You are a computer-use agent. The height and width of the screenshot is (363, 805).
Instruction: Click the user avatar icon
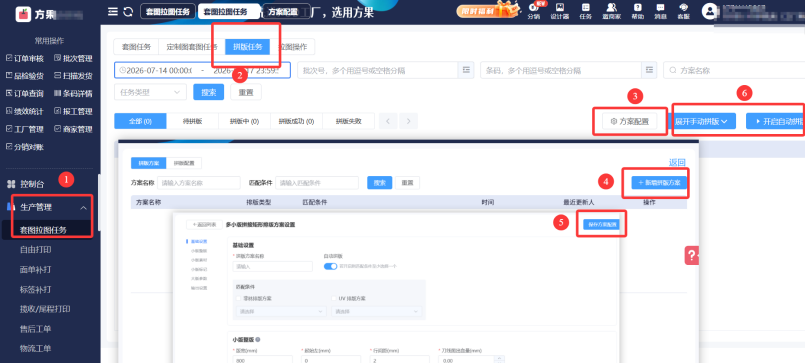point(709,11)
